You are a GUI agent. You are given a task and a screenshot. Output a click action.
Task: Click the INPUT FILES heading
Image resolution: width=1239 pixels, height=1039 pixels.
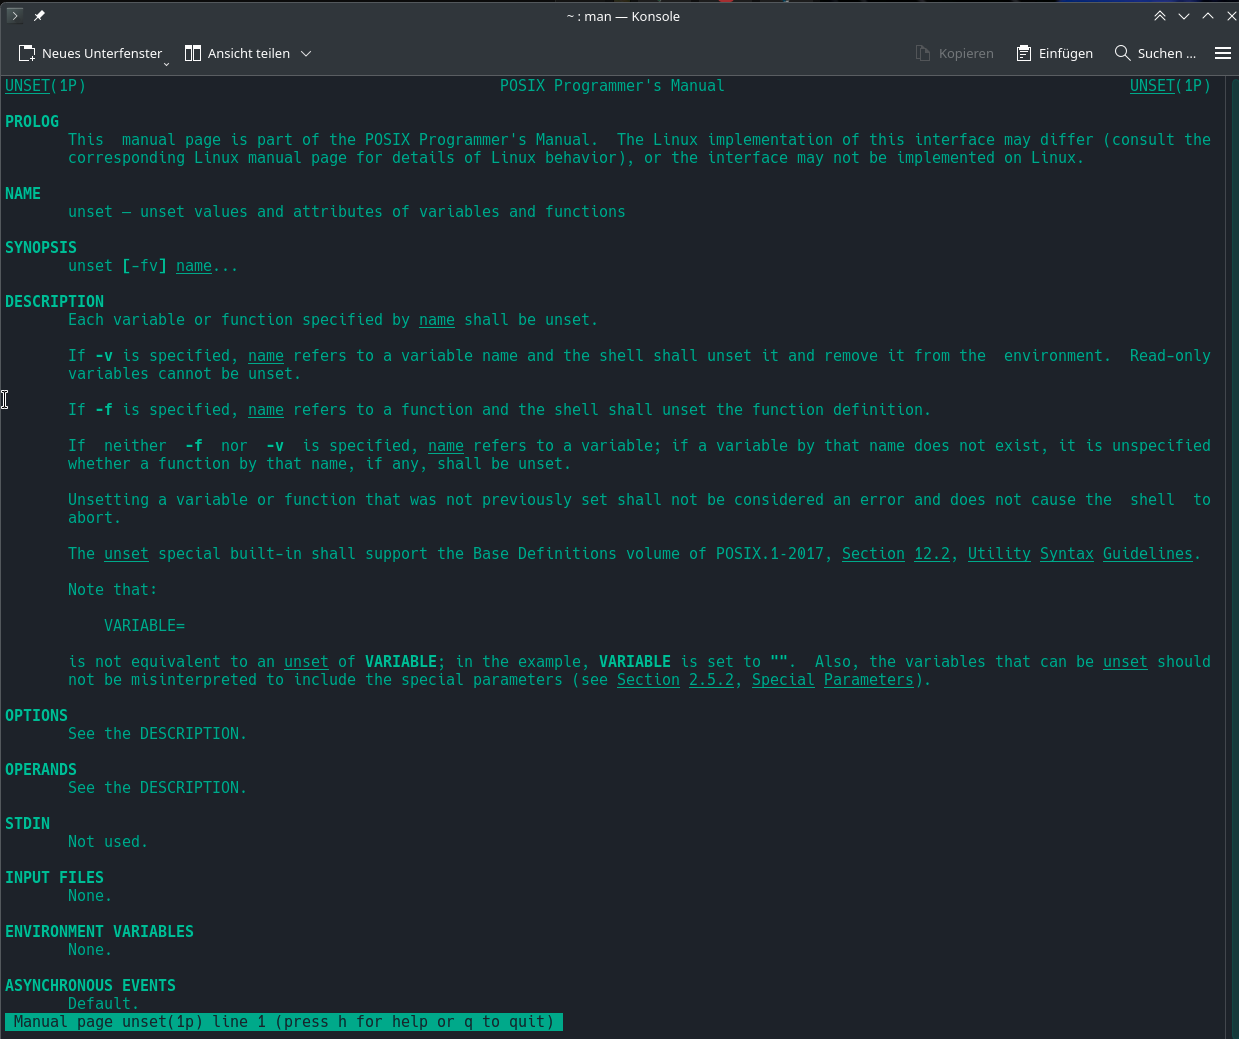coord(54,878)
